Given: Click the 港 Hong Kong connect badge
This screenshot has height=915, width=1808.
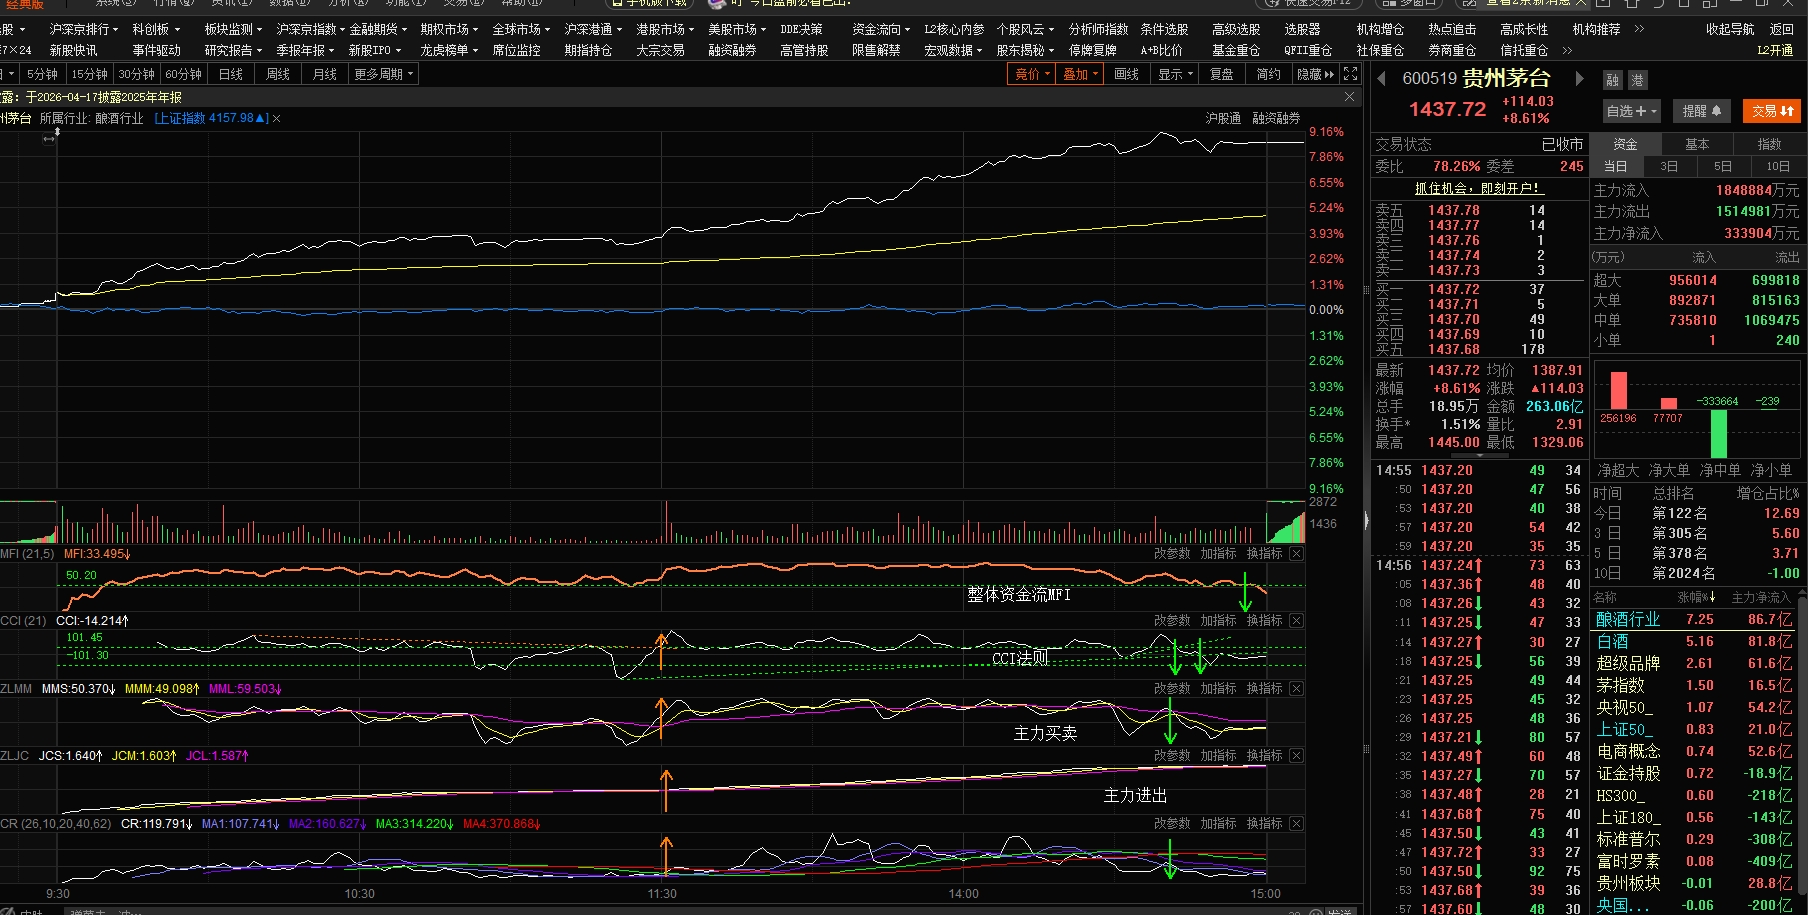Looking at the screenshot, I should pos(1637,80).
